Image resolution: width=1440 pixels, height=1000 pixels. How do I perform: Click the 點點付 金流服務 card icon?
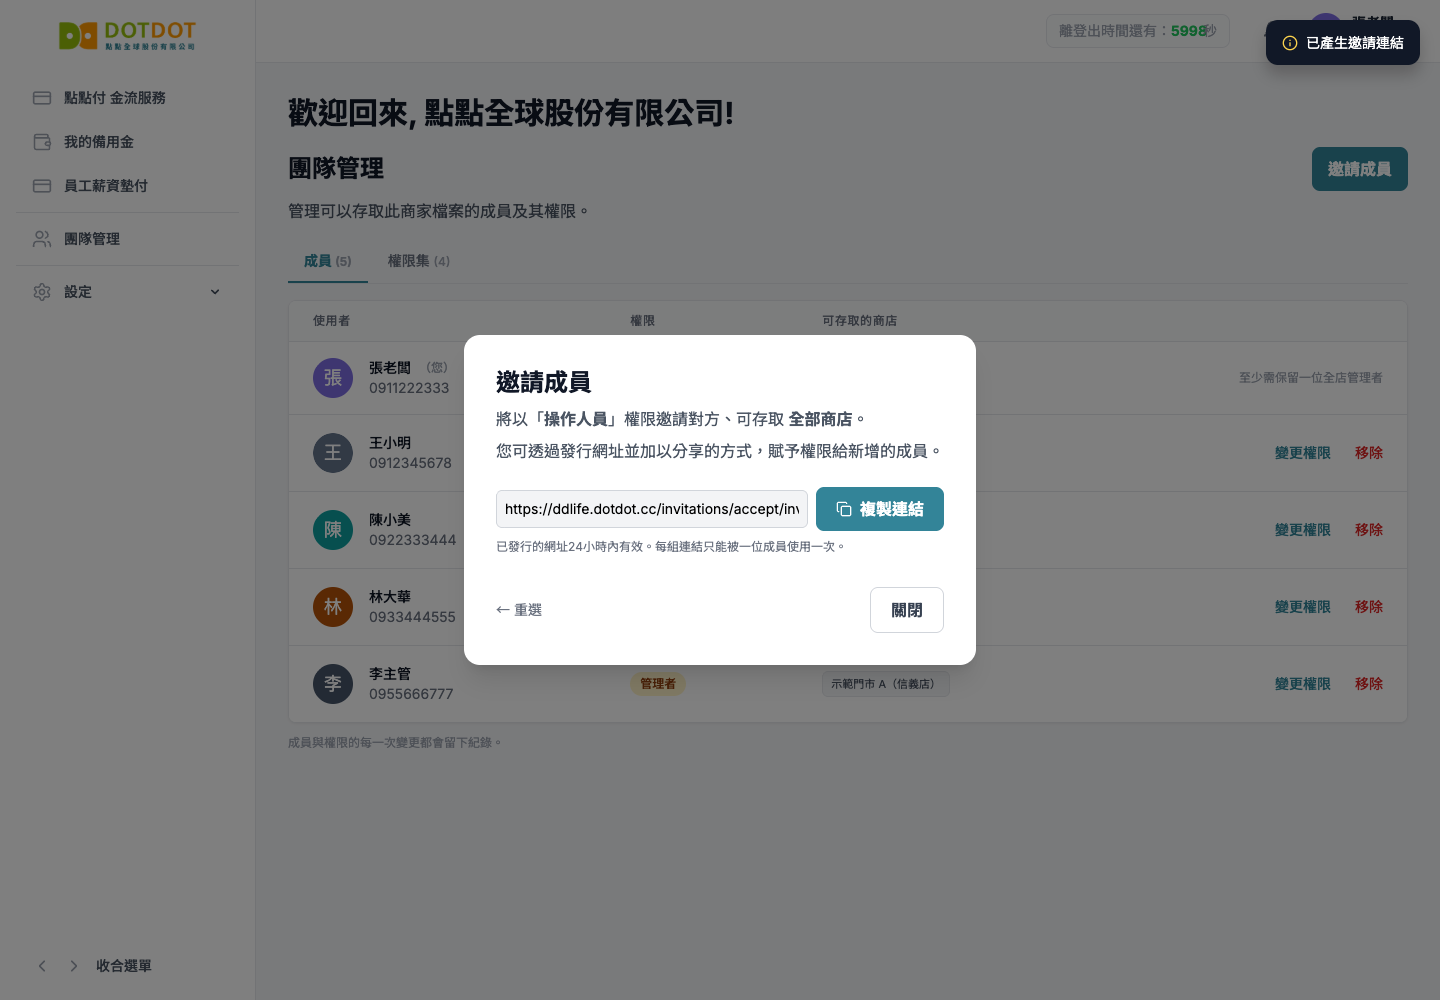click(x=42, y=98)
